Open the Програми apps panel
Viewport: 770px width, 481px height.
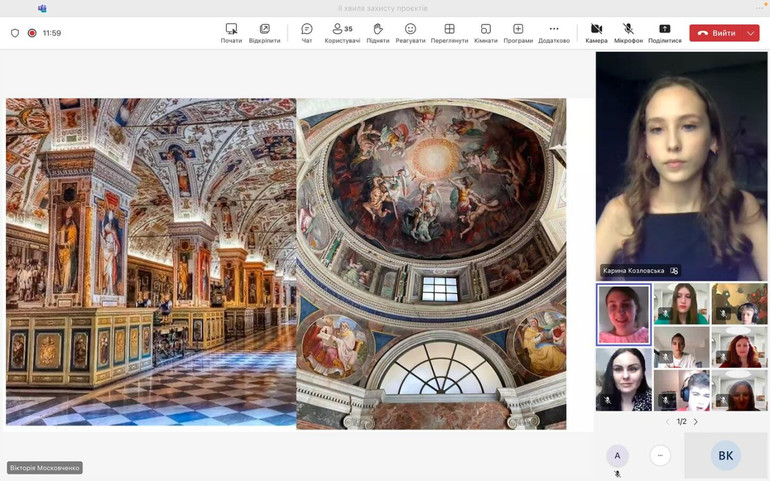pos(518,33)
